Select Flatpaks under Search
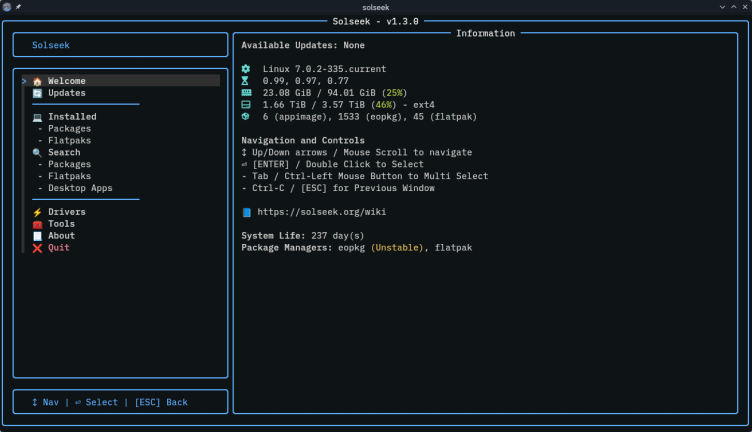Viewport: 752px width, 432px height. (70, 176)
